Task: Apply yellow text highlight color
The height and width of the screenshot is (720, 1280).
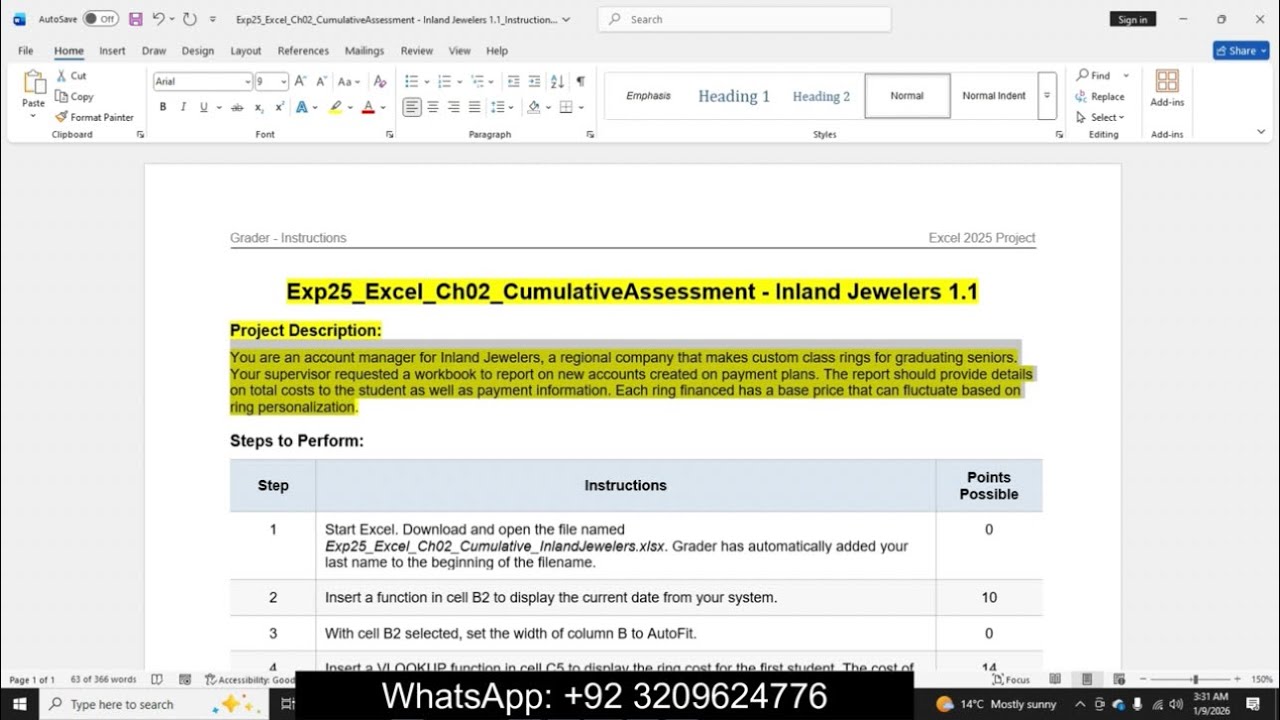Action: (x=335, y=107)
